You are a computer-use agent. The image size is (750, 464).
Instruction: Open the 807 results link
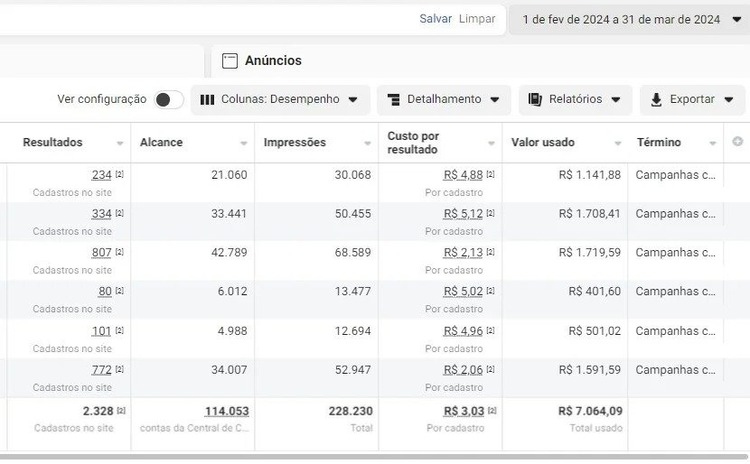click(101, 252)
